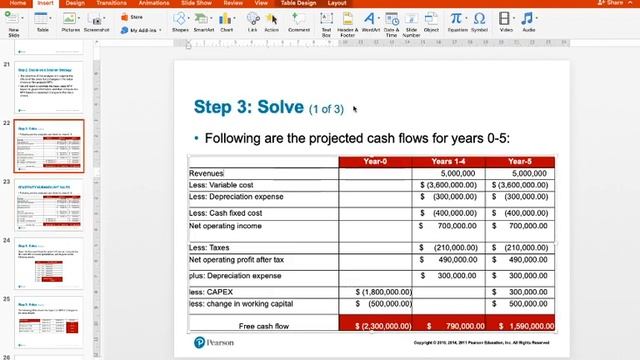This screenshot has height=360, width=640.
Task: Click the Less: Taxes cell
Action: [x=263, y=248]
